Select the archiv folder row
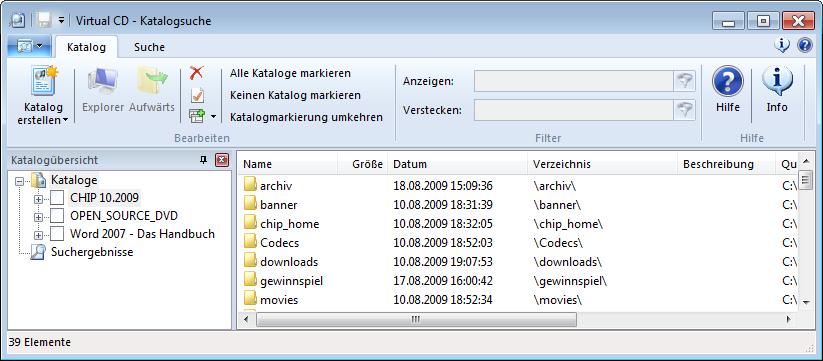The image size is (823, 361). [x=518, y=186]
